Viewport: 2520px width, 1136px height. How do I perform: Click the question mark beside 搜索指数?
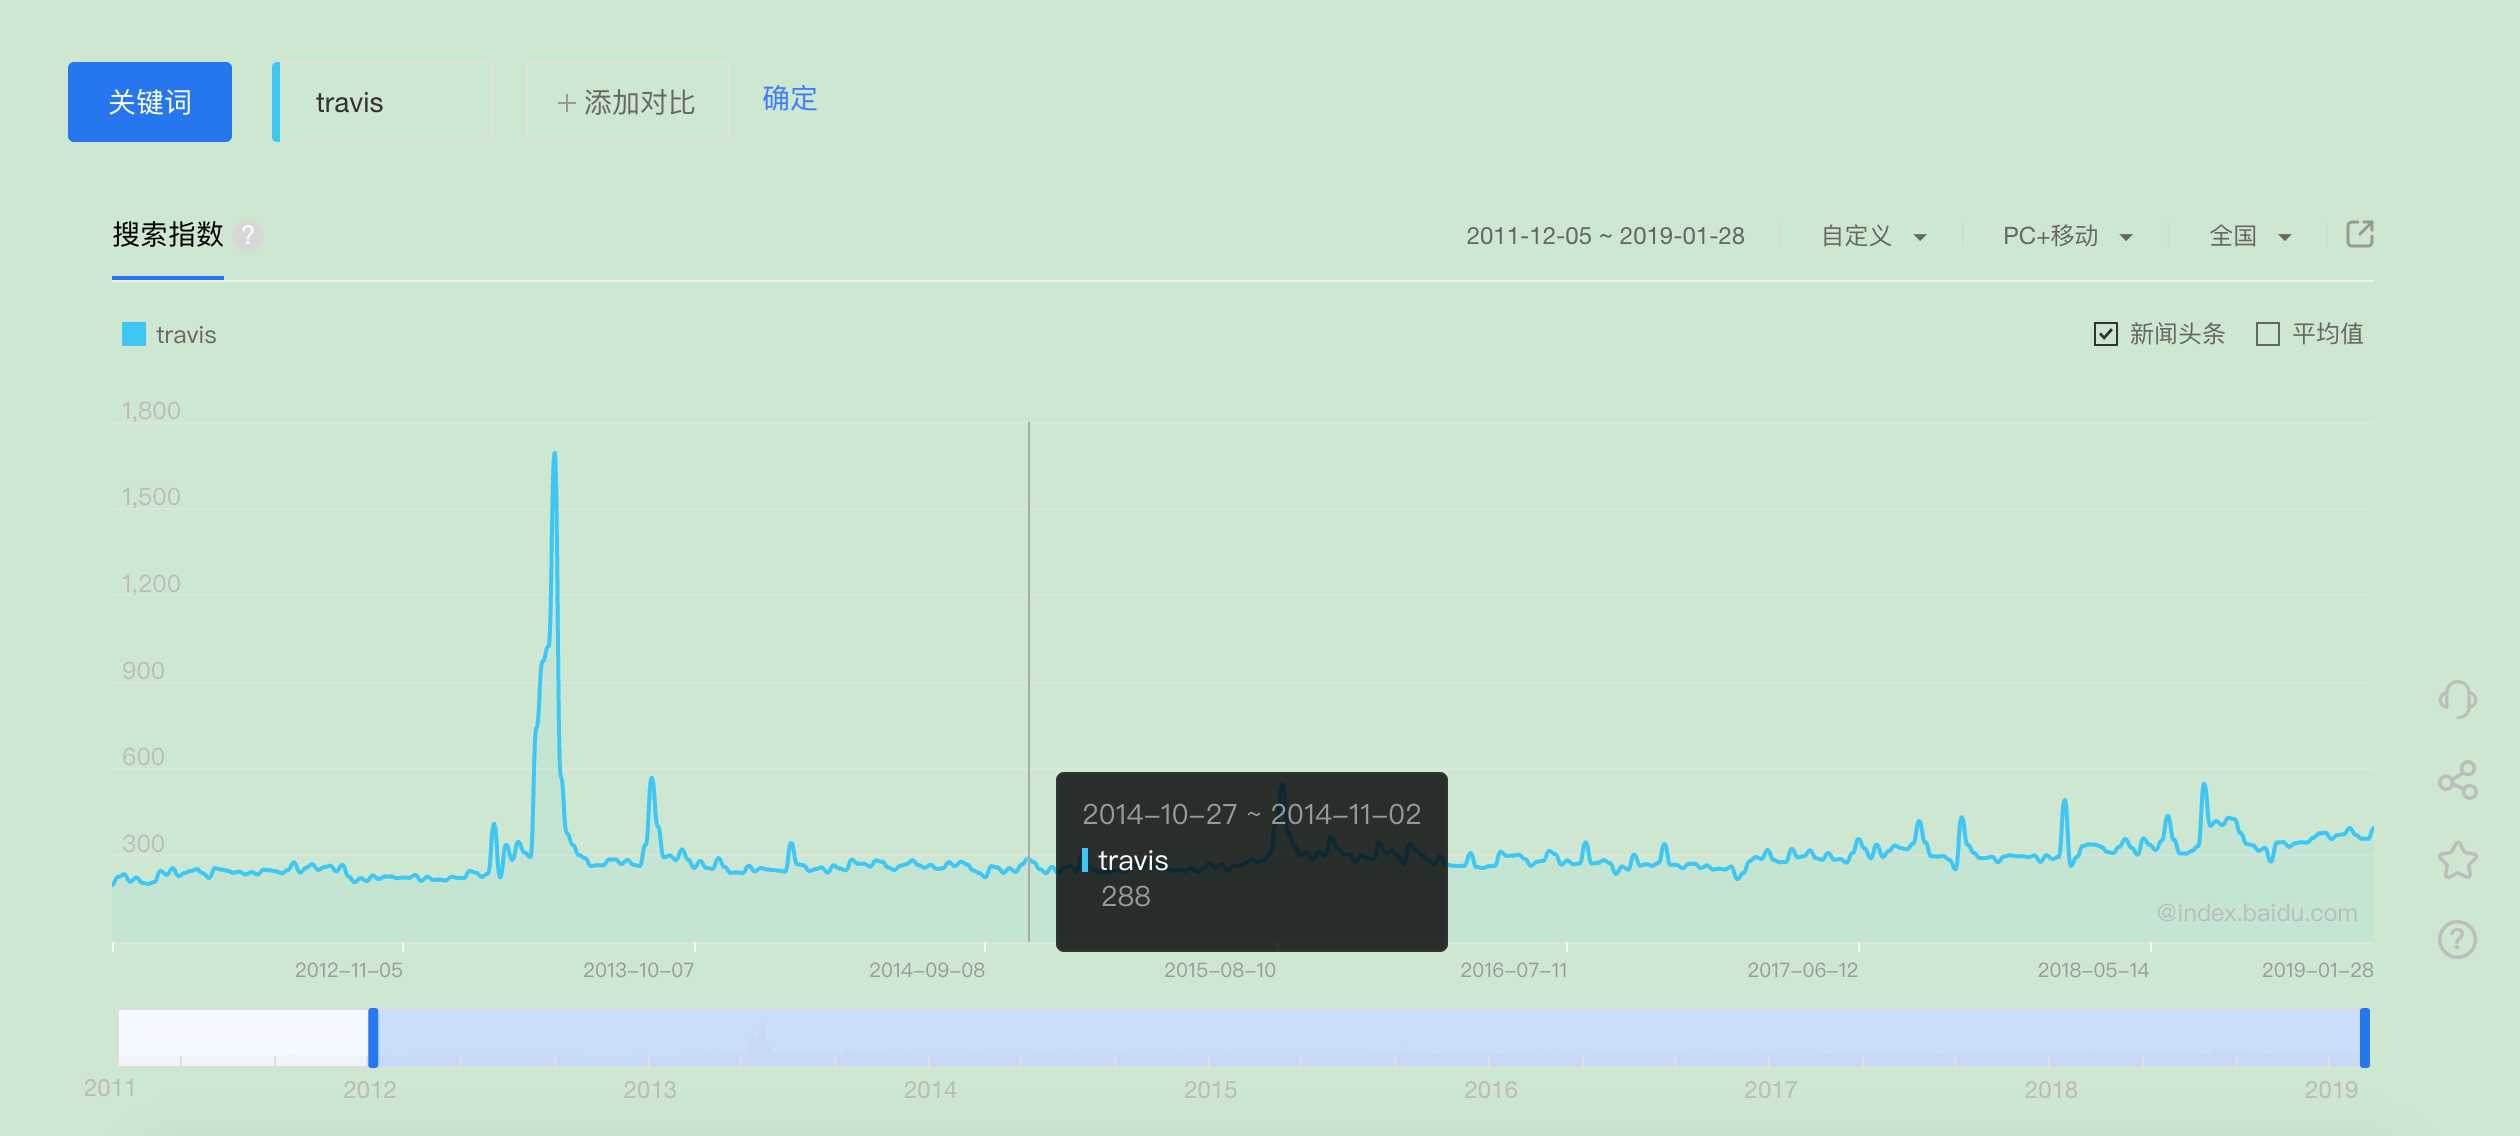tap(248, 235)
